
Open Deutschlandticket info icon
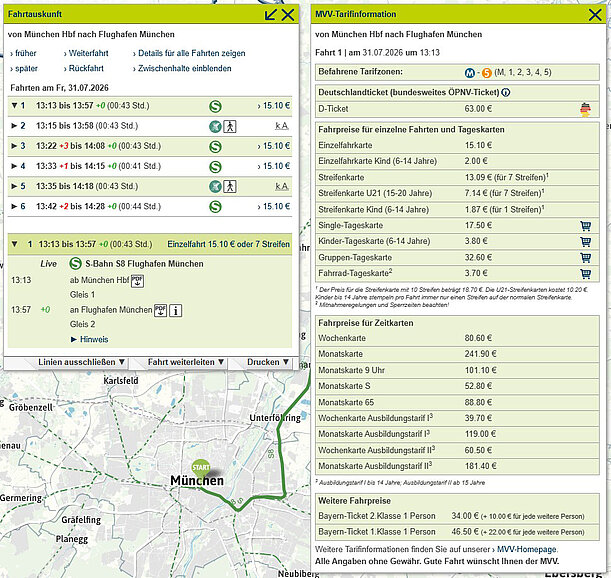(506, 93)
